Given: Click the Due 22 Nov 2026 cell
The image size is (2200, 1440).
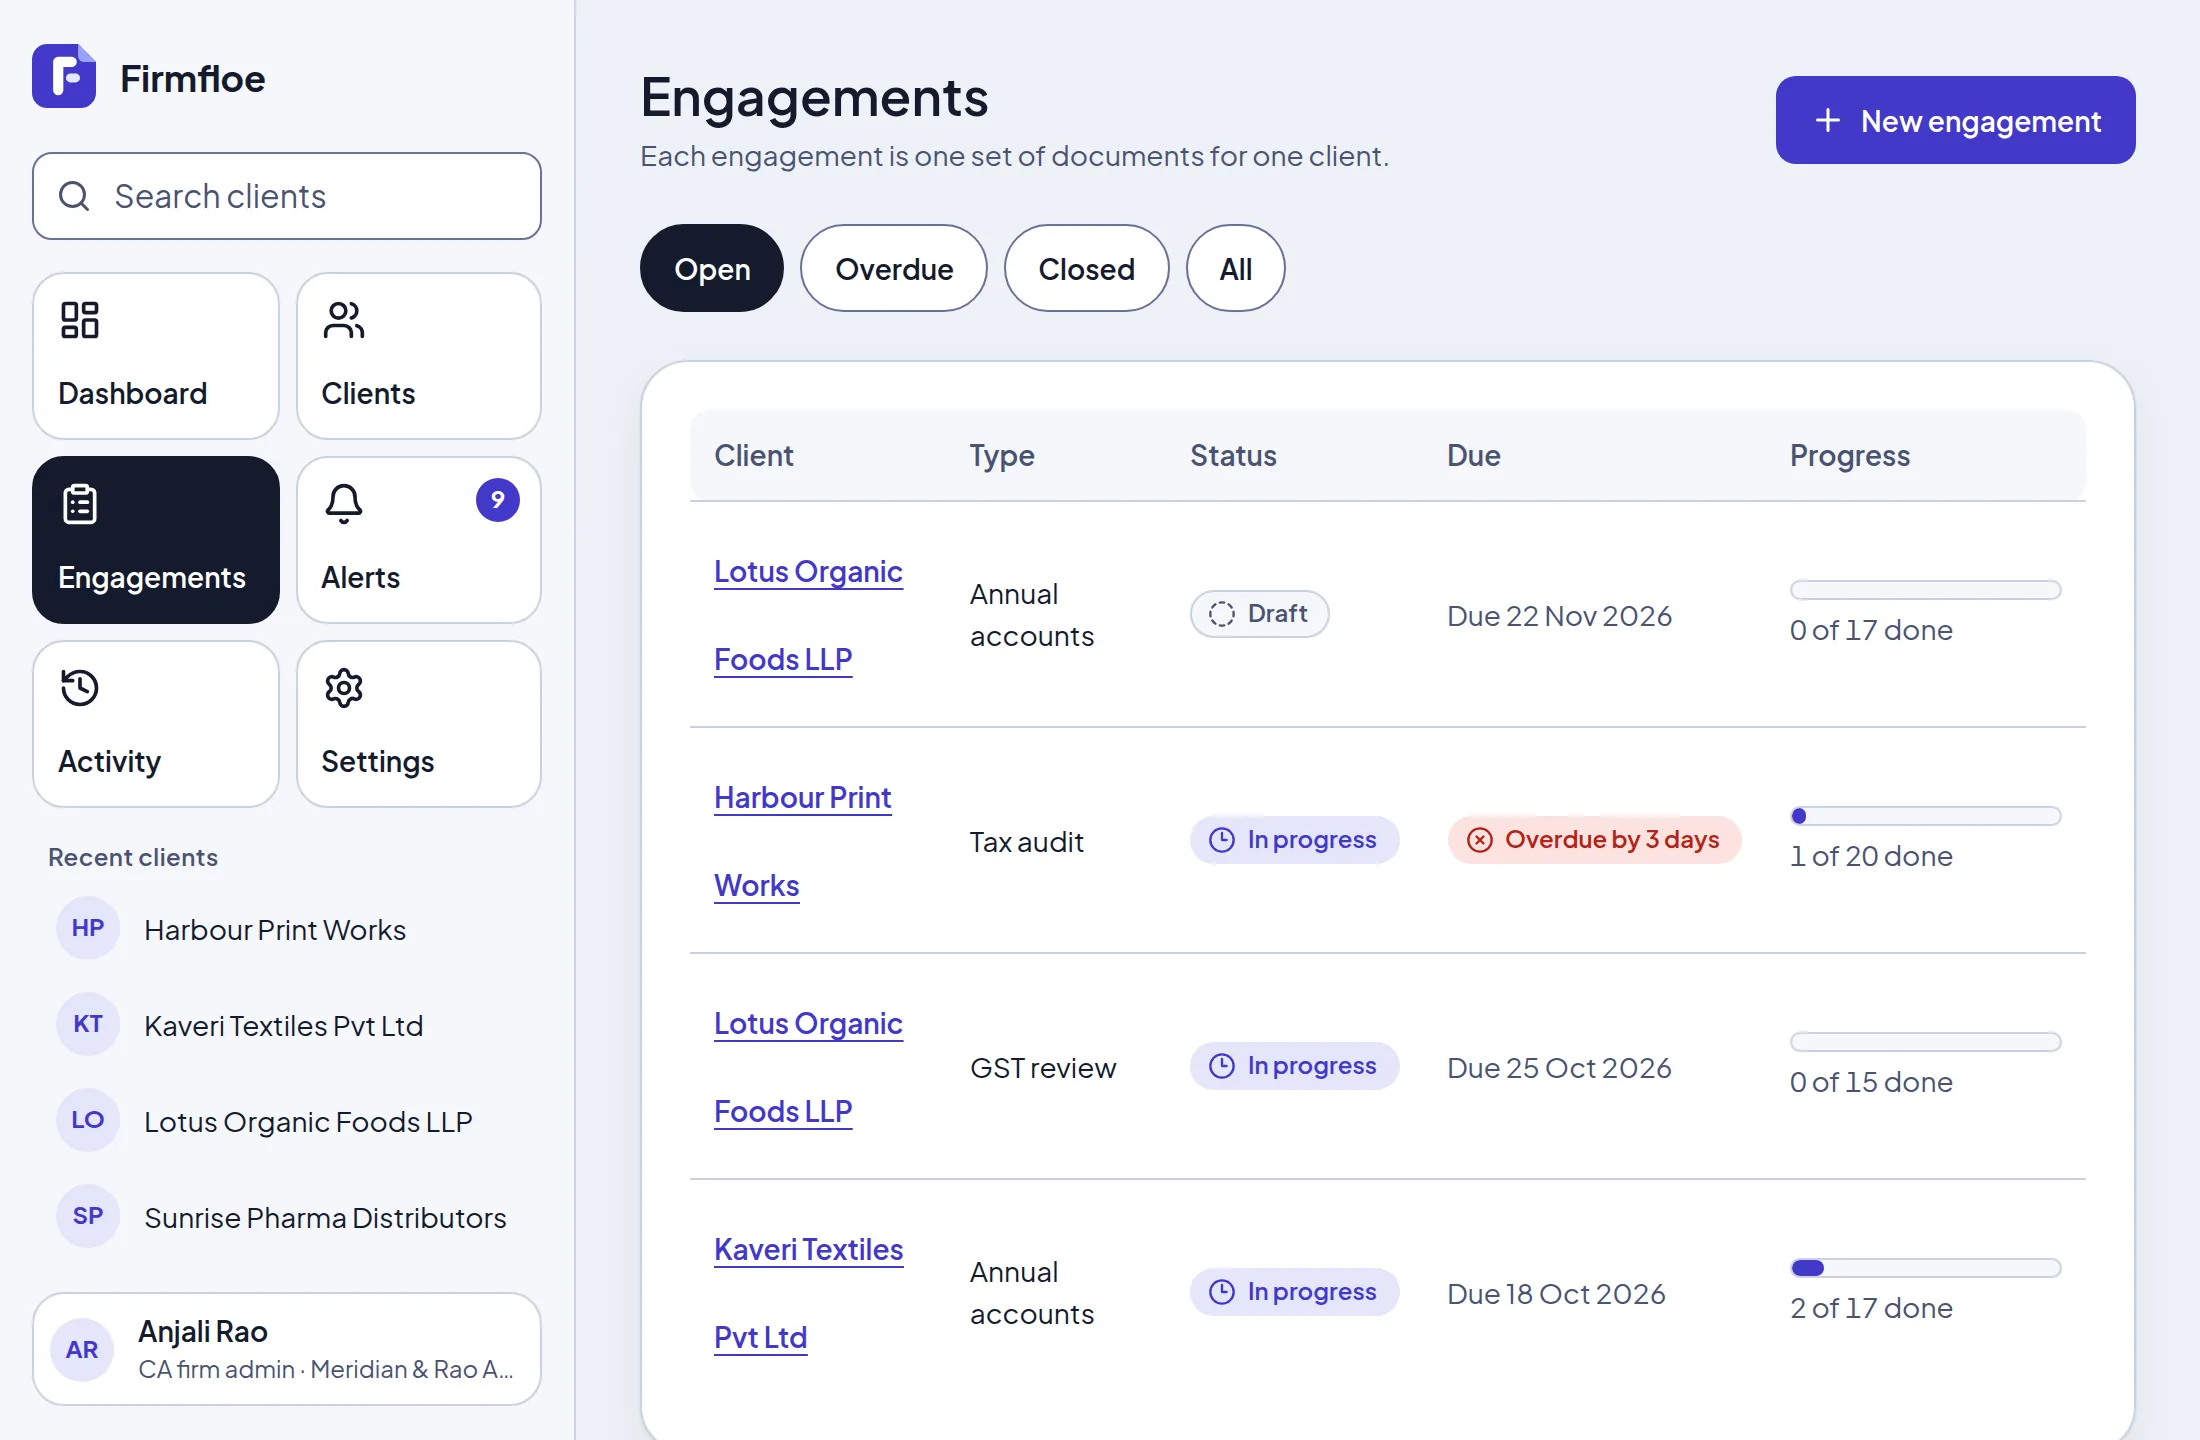Looking at the screenshot, I should pos(1559,615).
